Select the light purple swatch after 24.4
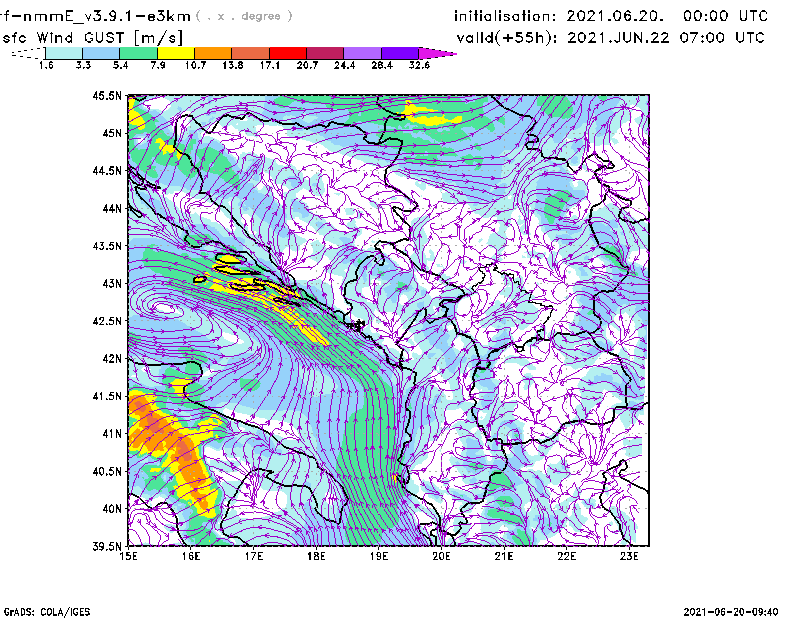This screenshot has width=800, height=618. point(363,53)
